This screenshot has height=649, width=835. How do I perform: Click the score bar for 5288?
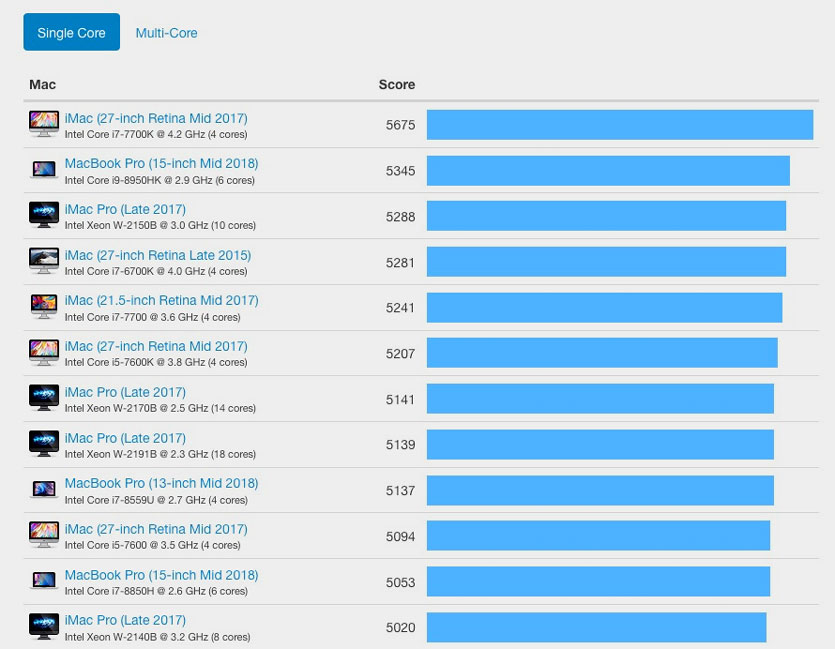coord(606,216)
